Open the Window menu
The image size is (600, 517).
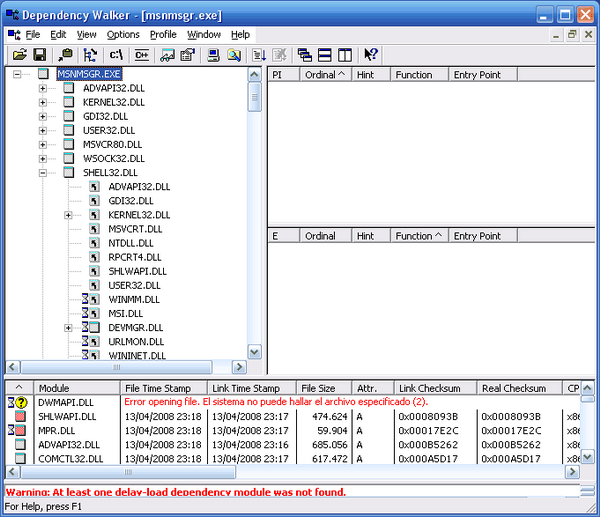click(x=204, y=35)
